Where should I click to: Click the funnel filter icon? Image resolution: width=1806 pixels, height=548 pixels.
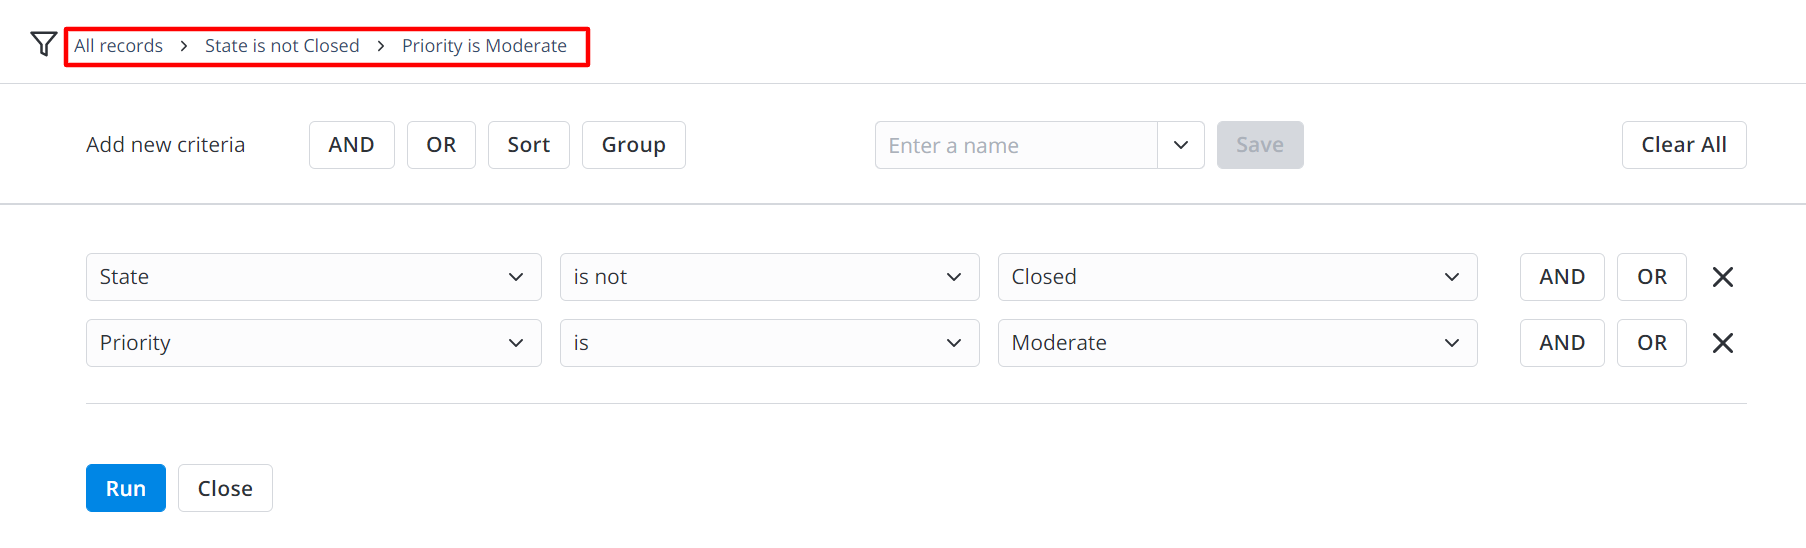click(x=43, y=44)
